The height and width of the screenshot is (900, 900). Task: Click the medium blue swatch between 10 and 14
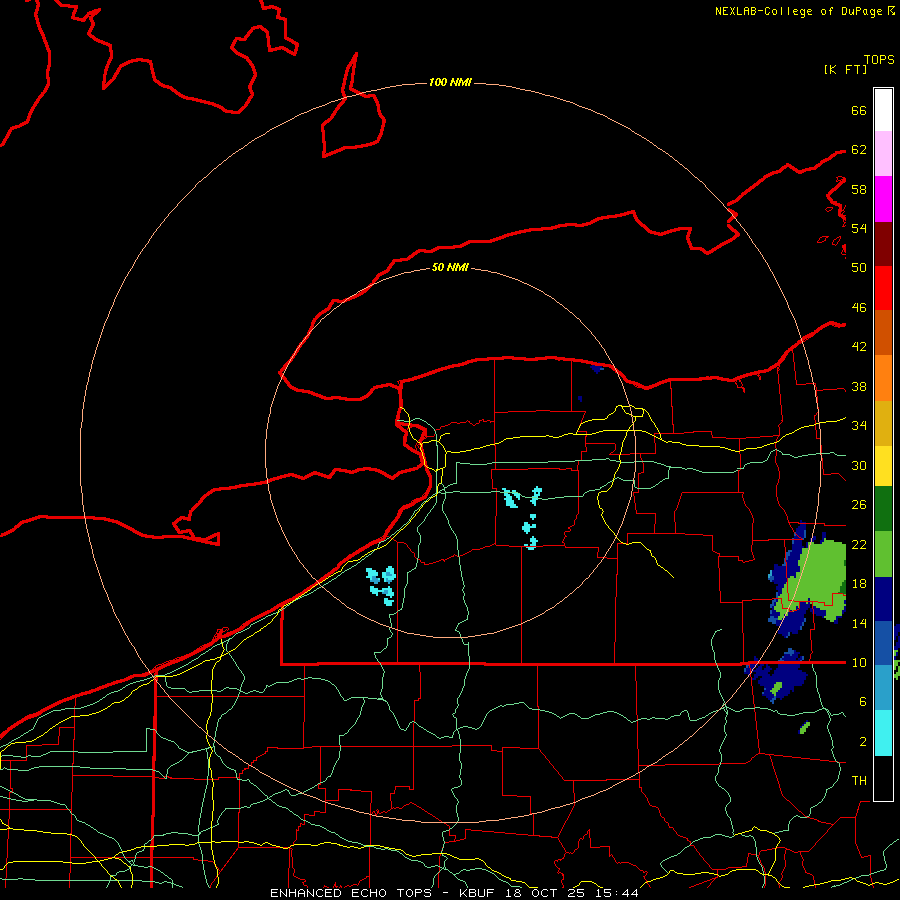(x=883, y=643)
